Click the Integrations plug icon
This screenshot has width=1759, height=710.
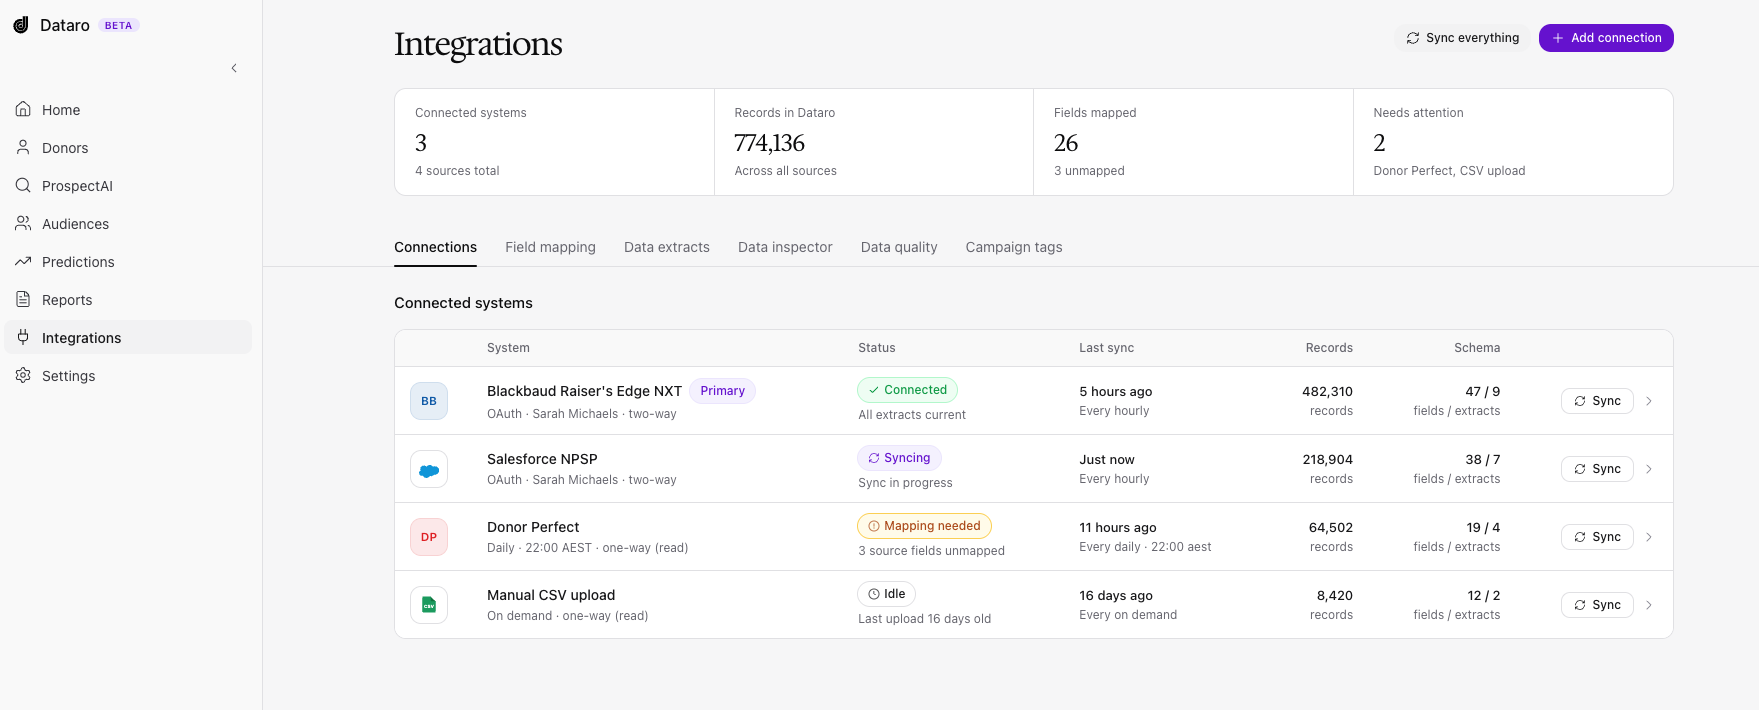pos(23,337)
